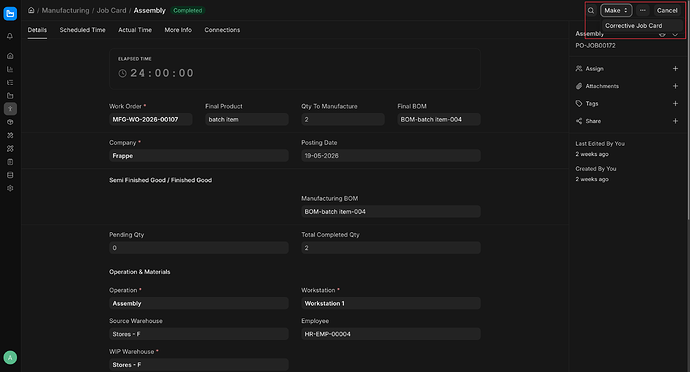Click the Work Order field MFG-WO-2026-00107
690x372 pixels.
click(150, 119)
